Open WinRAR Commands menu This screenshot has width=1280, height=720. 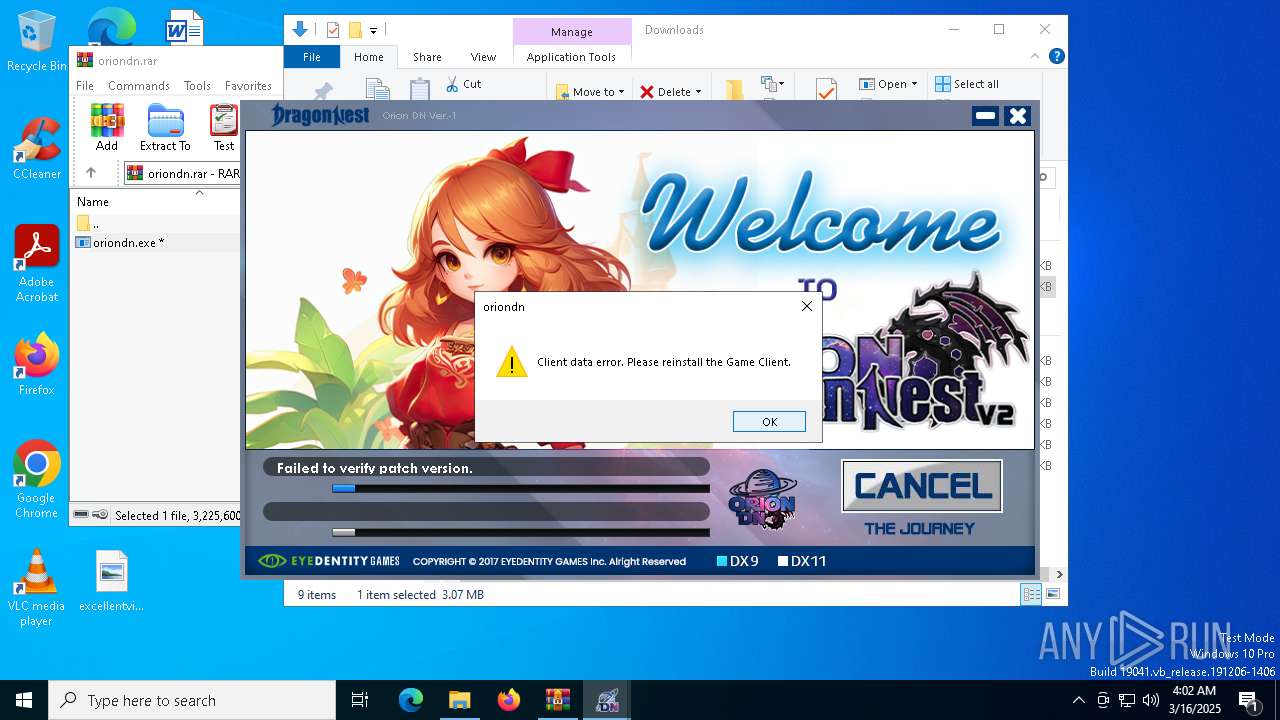click(139, 86)
